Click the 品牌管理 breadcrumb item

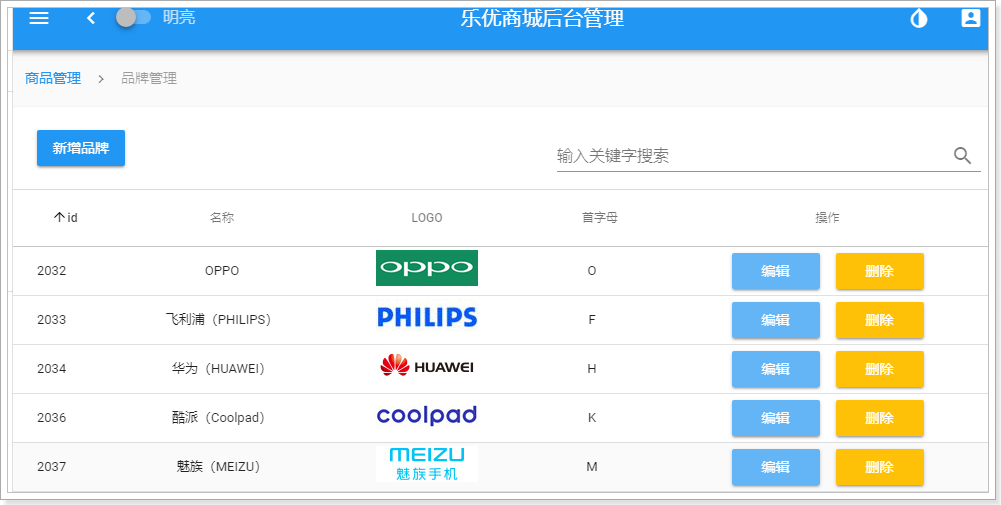pyautogui.click(x=149, y=78)
